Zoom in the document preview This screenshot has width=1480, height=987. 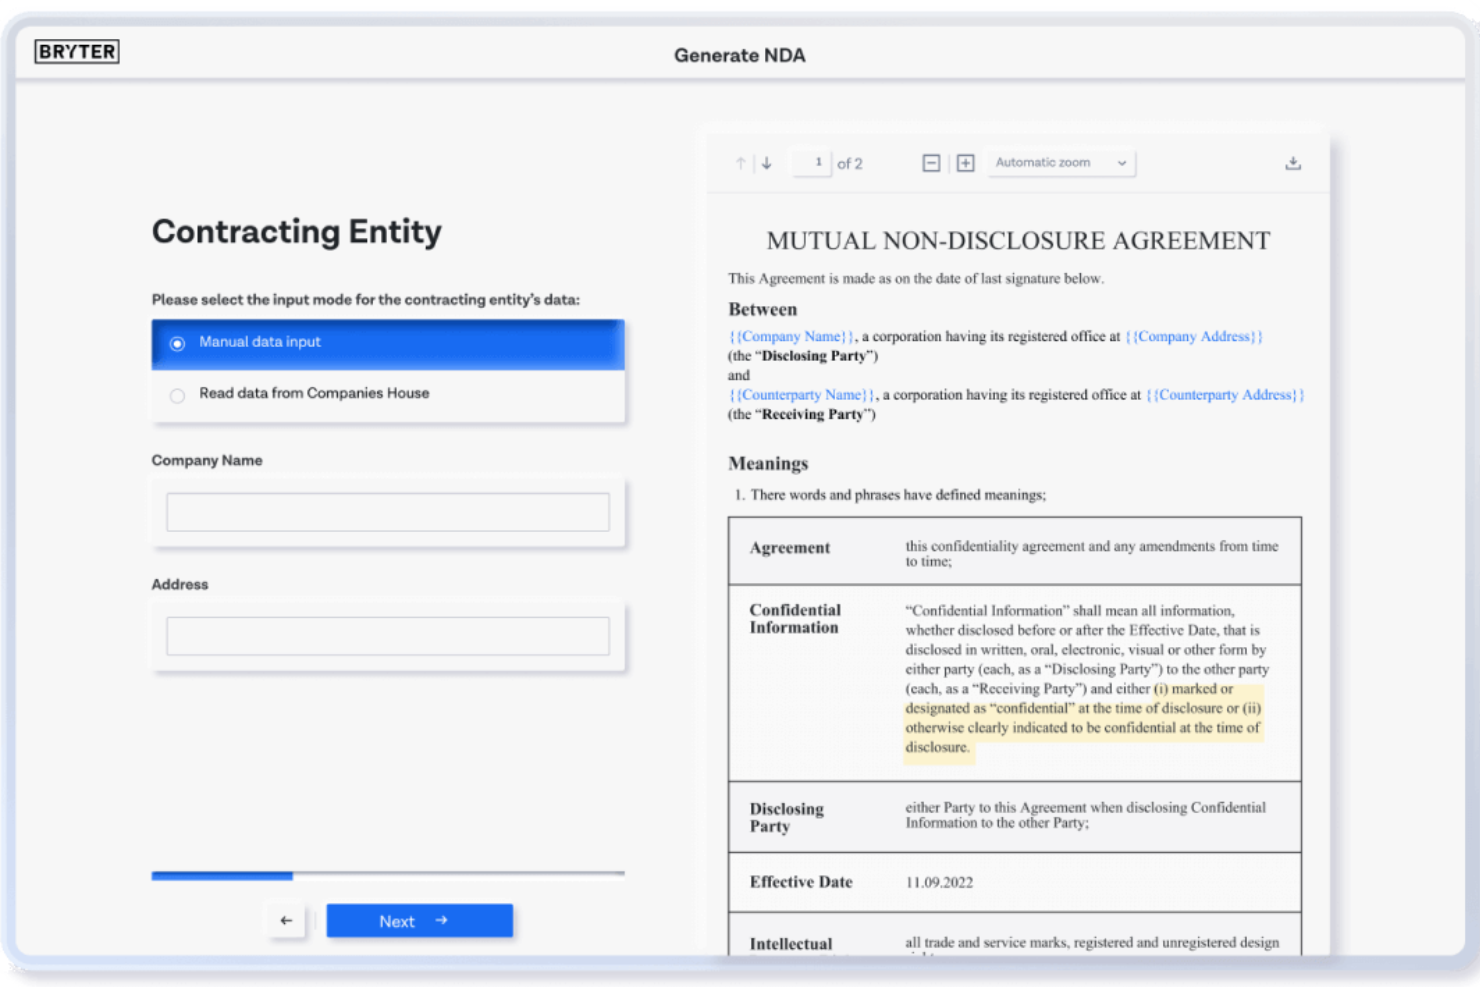point(965,163)
